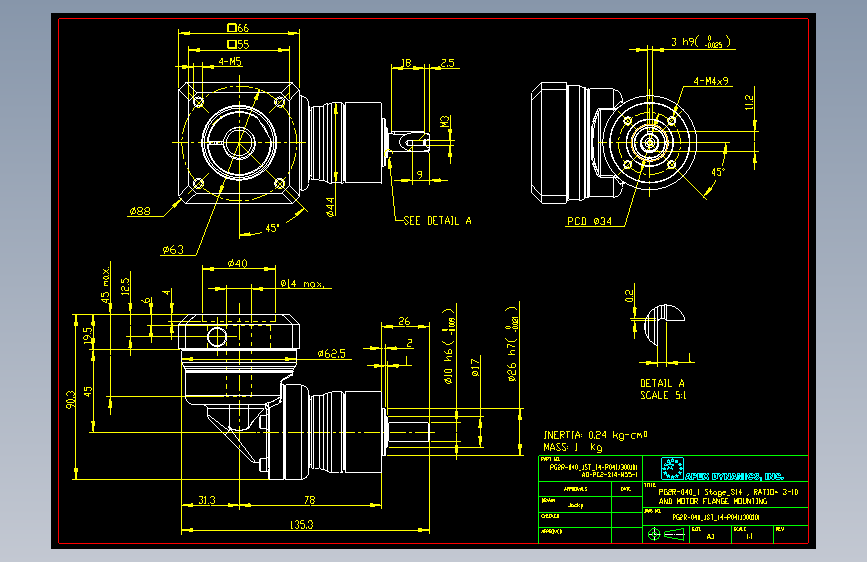Click the ø17 dimension label

click(x=475, y=367)
